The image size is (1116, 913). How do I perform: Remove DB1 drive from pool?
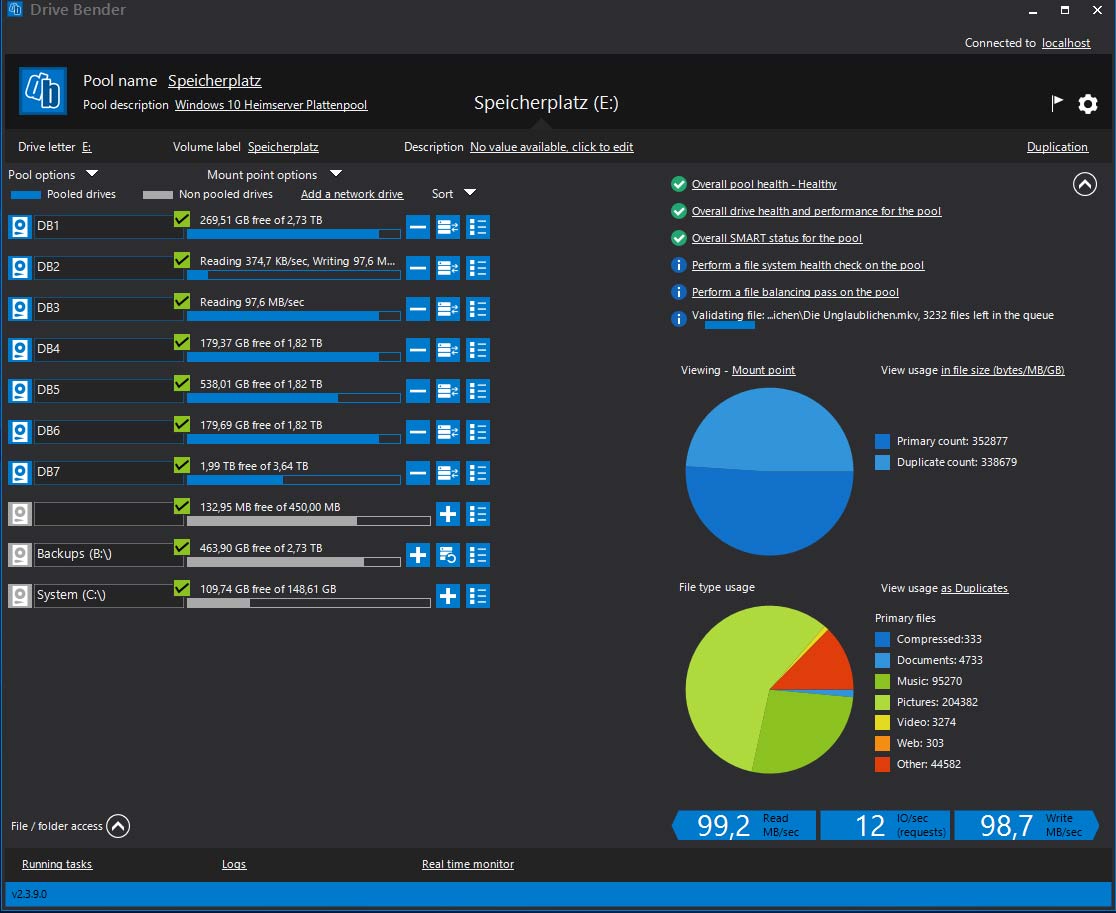pos(418,227)
